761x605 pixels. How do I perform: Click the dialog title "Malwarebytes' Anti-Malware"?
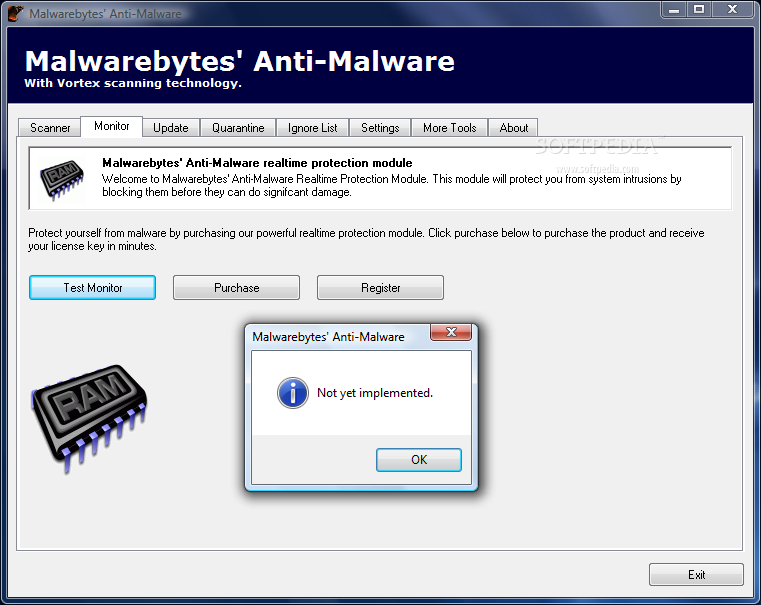[x=328, y=337]
